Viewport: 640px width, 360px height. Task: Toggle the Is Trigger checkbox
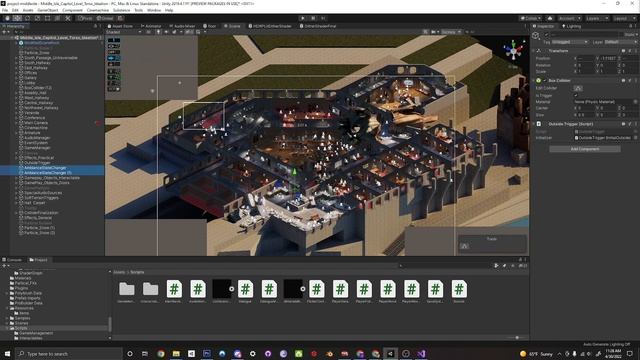coord(576,95)
